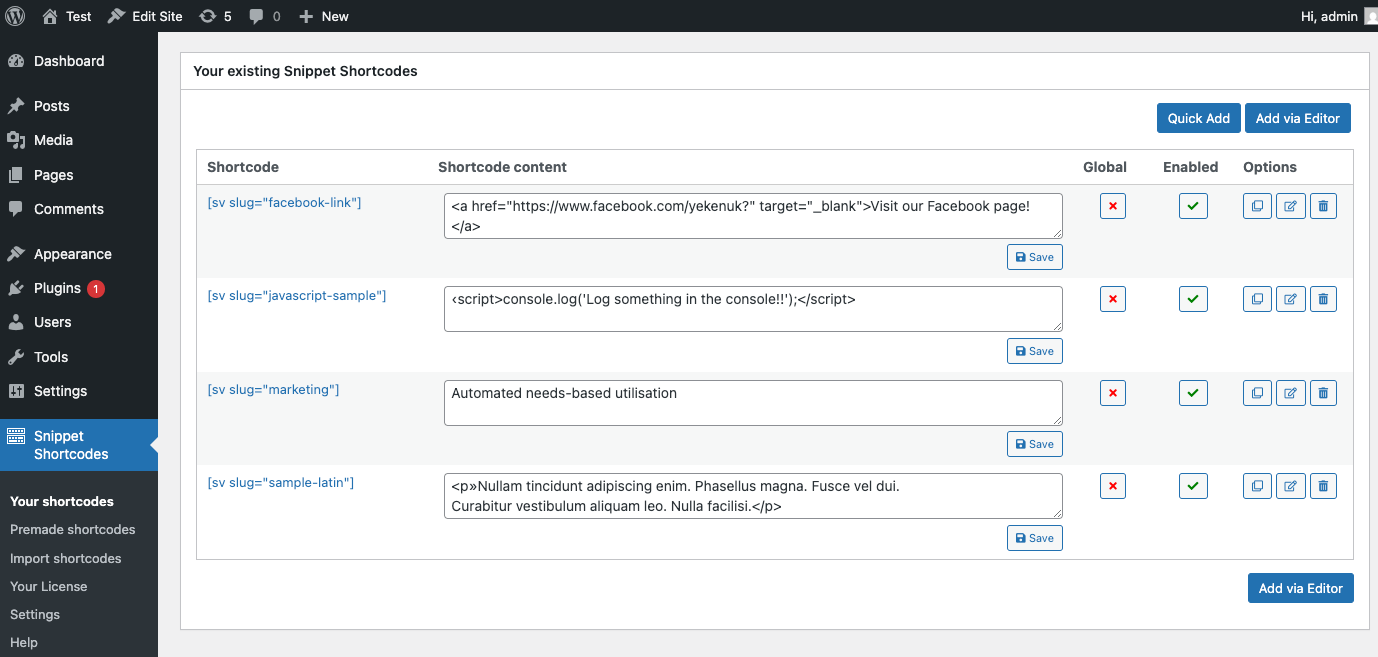Edit the facebook-link shortcode in editor
This screenshot has width=1378, height=657.
1290,206
